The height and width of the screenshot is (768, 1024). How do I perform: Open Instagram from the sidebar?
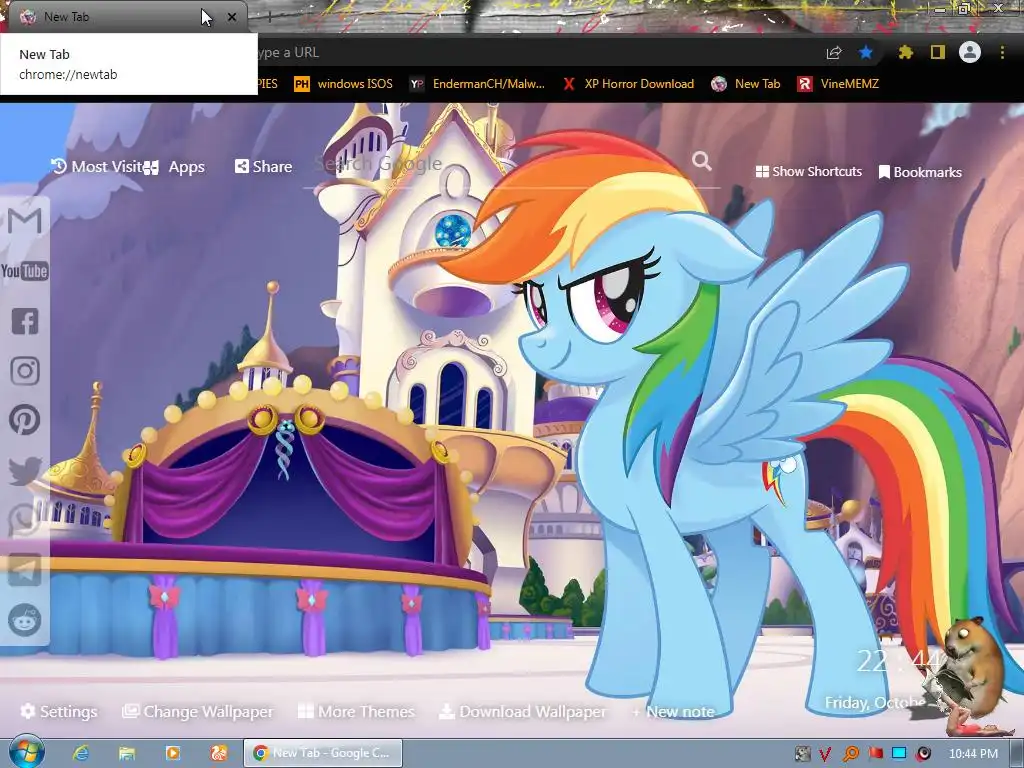[x=25, y=370]
